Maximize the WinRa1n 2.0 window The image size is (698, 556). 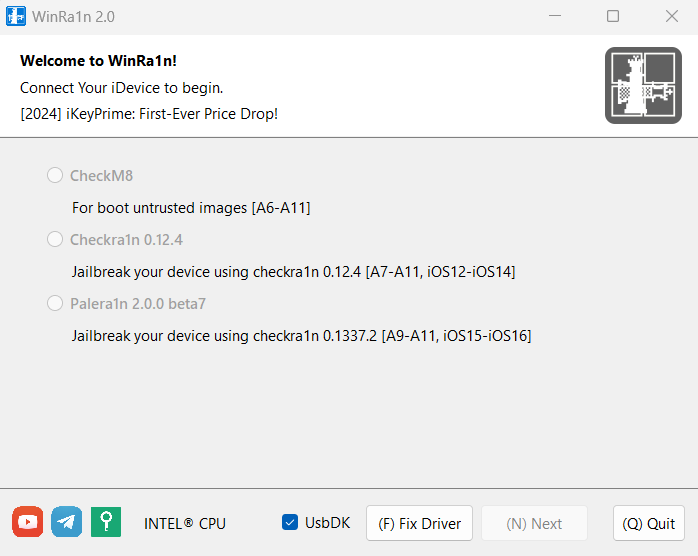tap(613, 16)
